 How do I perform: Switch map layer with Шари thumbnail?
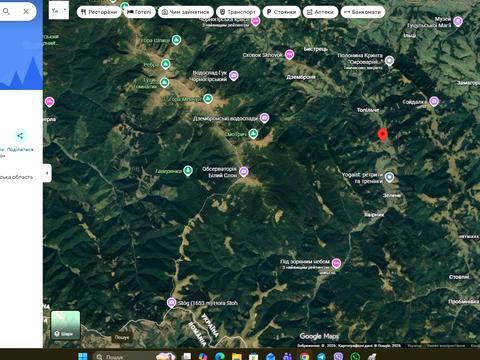pos(65,325)
